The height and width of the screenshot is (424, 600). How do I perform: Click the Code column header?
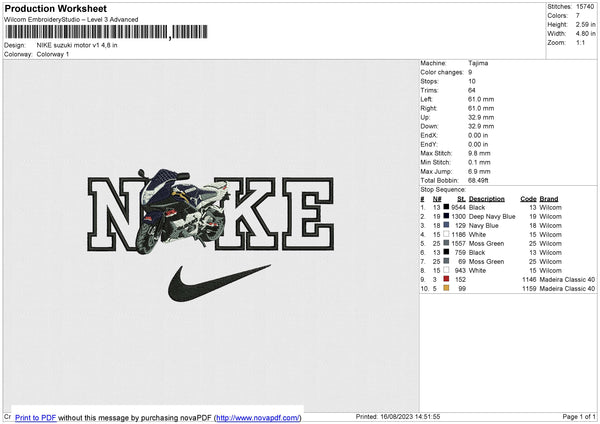click(x=528, y=199)
